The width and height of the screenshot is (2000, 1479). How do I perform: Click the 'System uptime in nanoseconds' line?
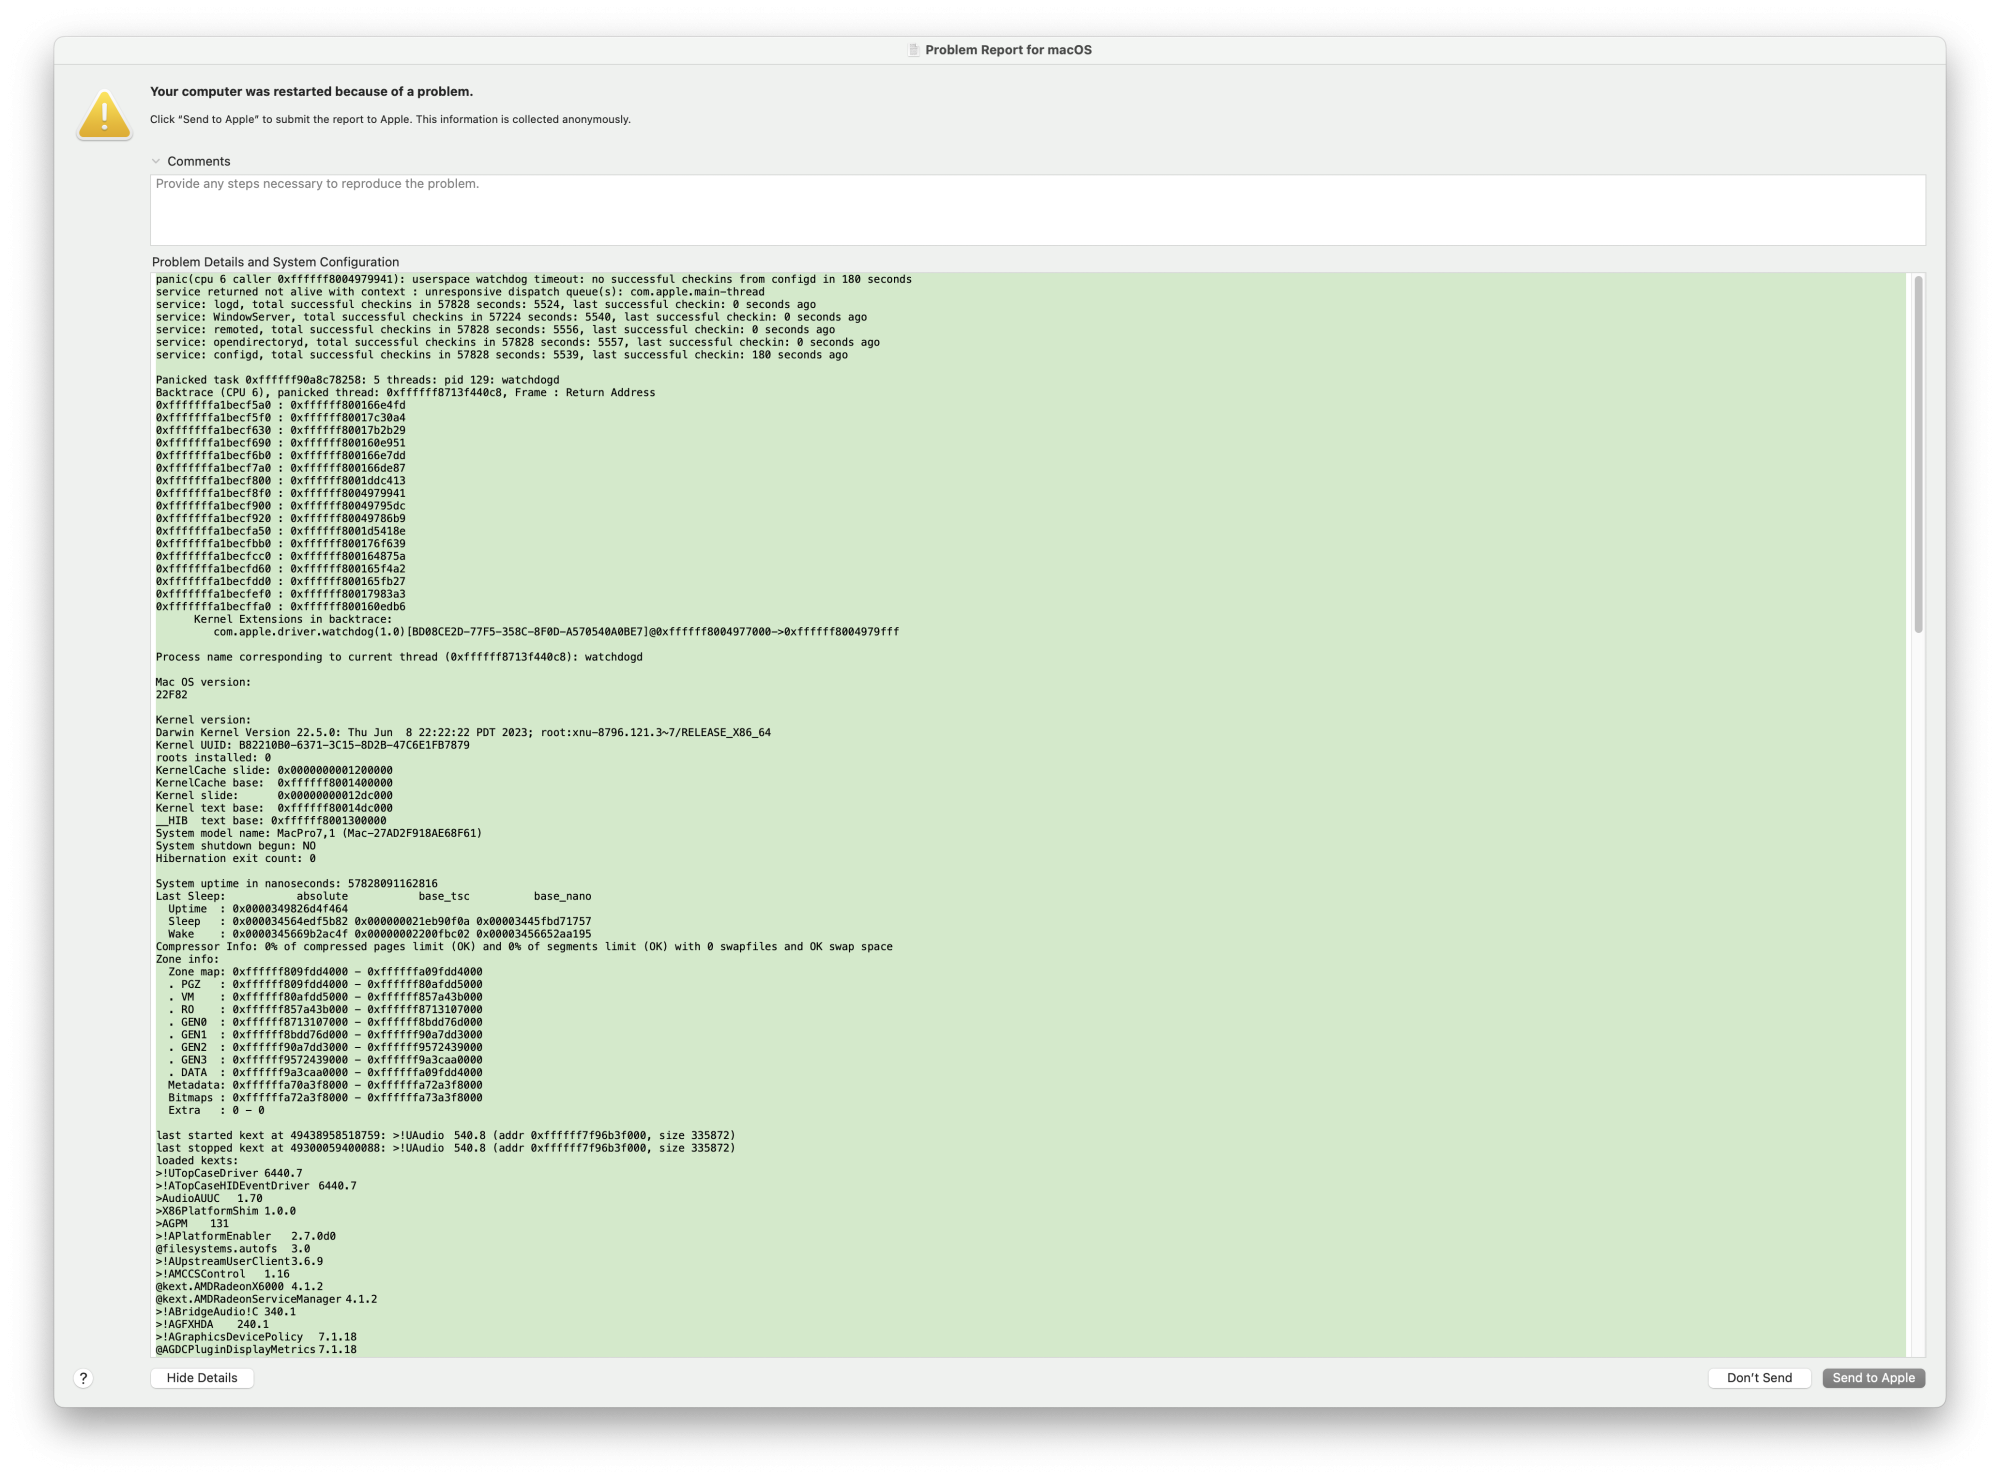pos(296,884)
